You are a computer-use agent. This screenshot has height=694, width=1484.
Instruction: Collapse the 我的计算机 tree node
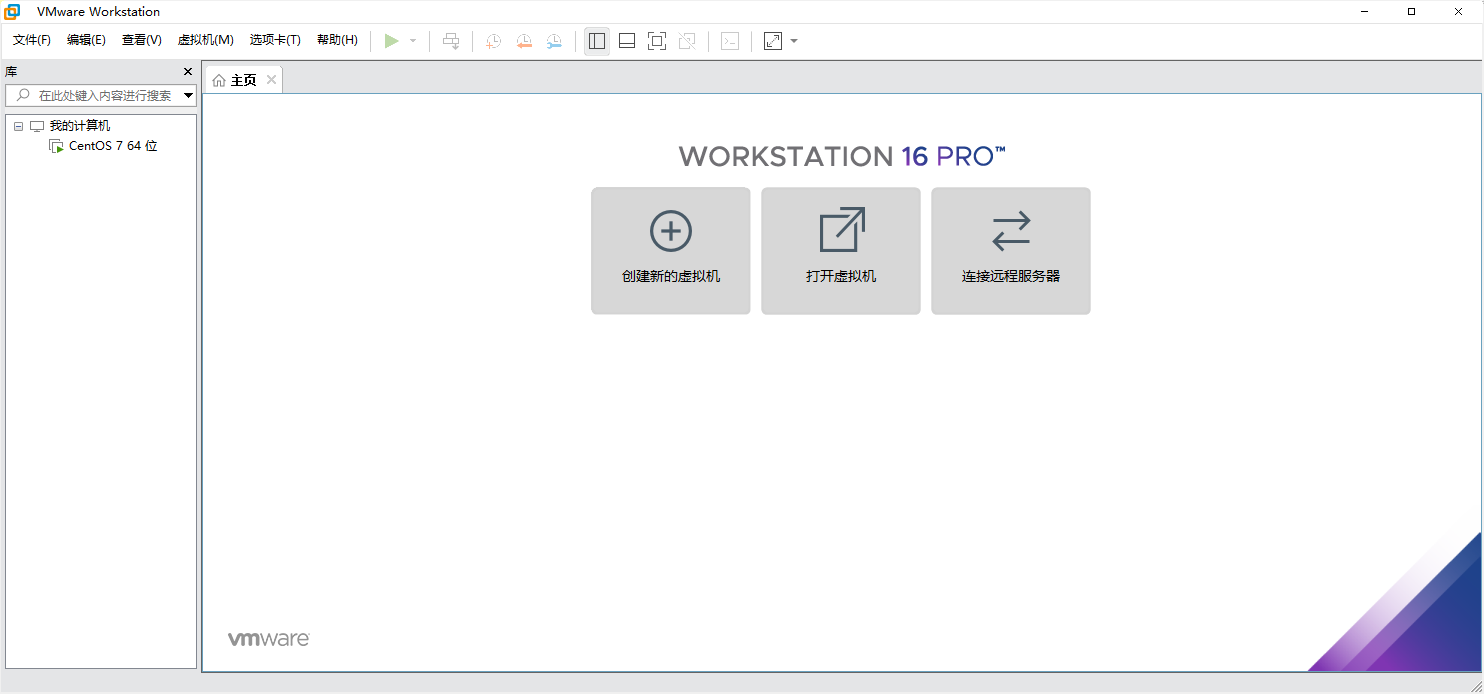(18, 127)
